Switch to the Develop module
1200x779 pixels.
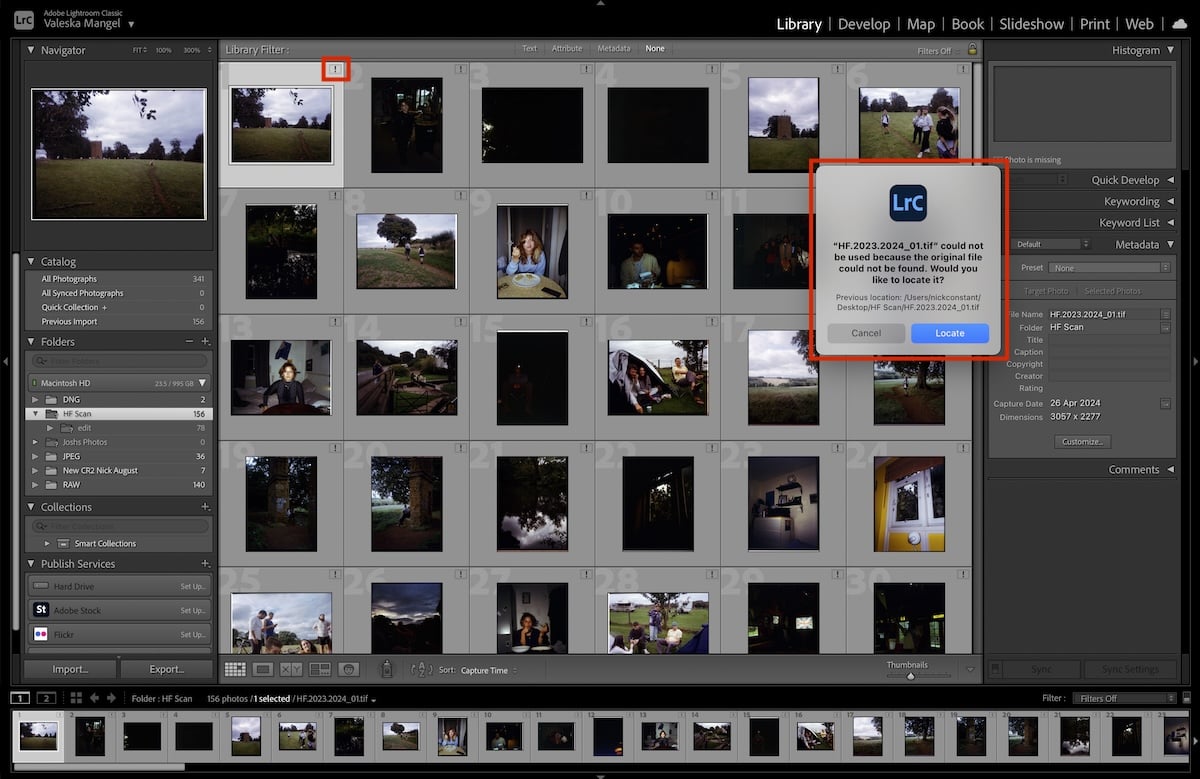pyautogui.click(x=864, y=23)
